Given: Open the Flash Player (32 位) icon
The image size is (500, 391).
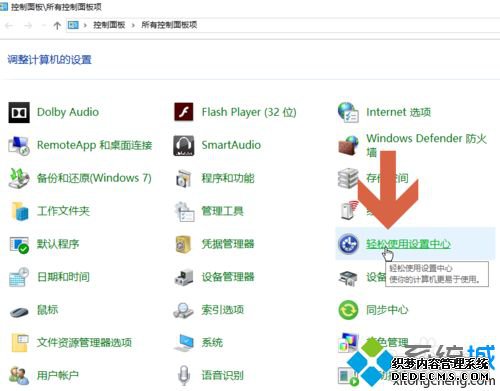Looking at the screenshot, I should point(184,112).
